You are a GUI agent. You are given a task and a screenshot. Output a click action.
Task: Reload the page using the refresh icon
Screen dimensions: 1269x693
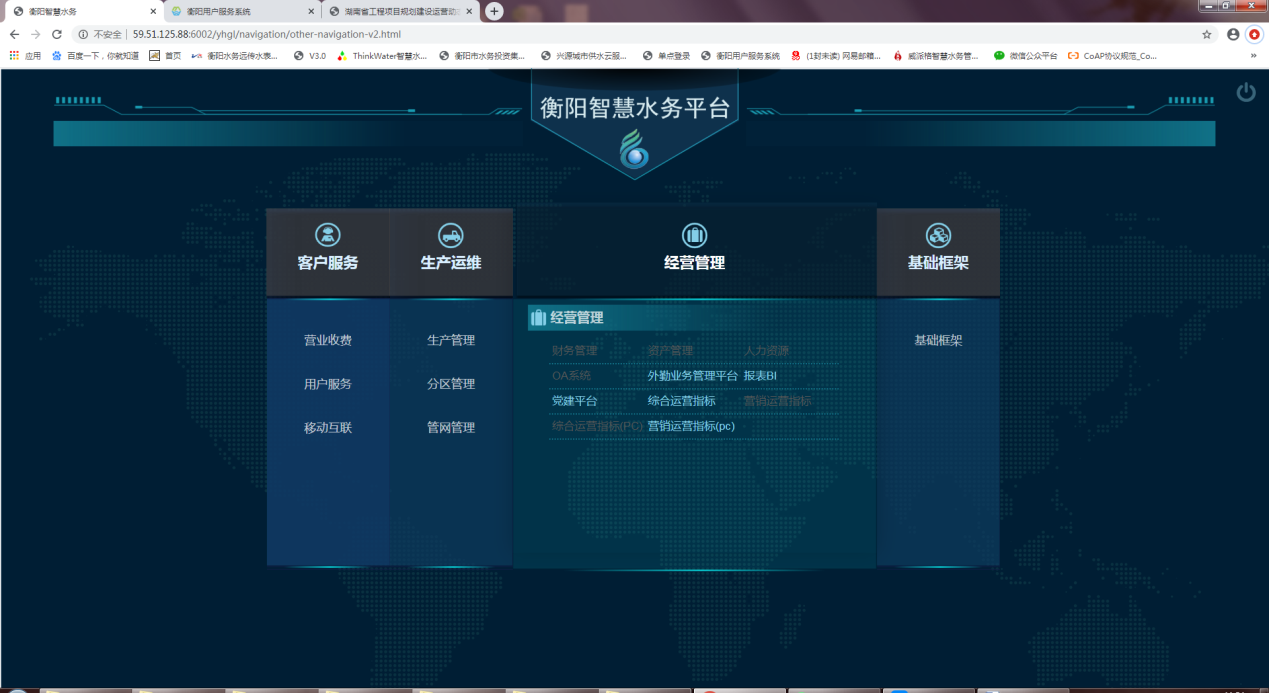(57, 34)
